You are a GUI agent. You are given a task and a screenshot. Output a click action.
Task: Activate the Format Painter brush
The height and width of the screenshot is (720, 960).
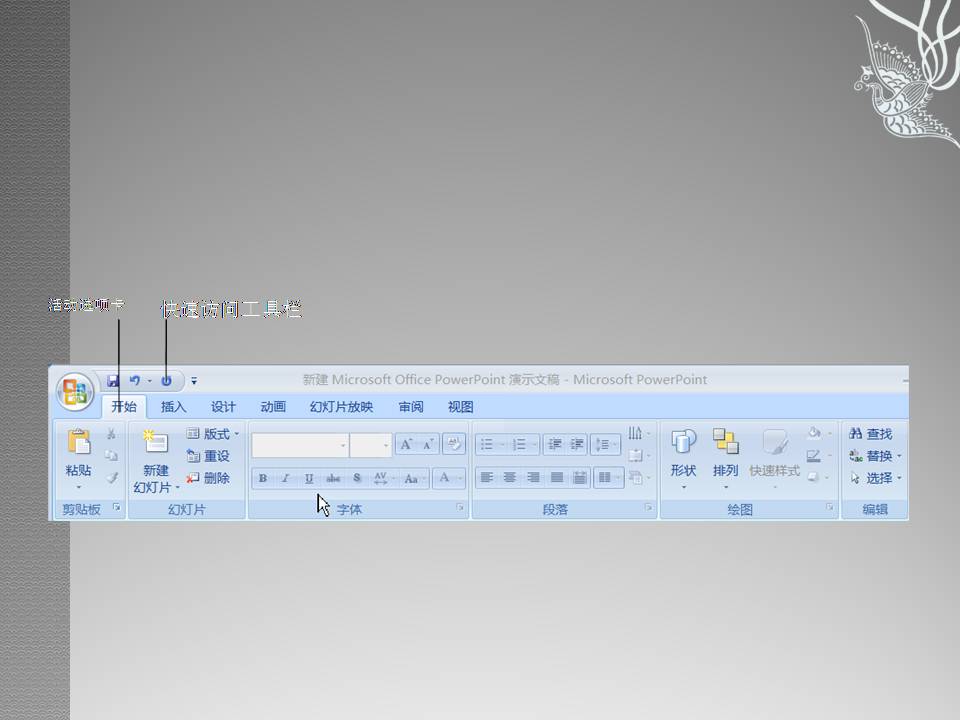coord(111,478)
